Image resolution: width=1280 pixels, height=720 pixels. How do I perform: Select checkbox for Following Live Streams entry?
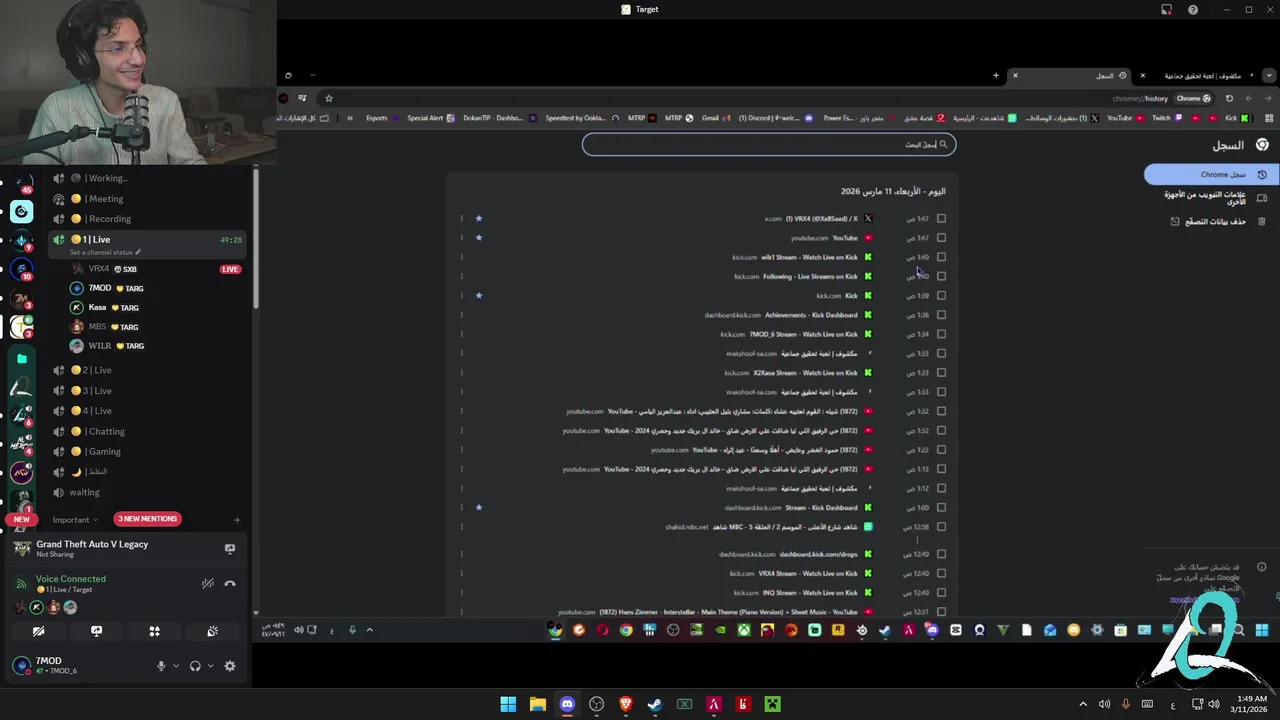[941, 276]
